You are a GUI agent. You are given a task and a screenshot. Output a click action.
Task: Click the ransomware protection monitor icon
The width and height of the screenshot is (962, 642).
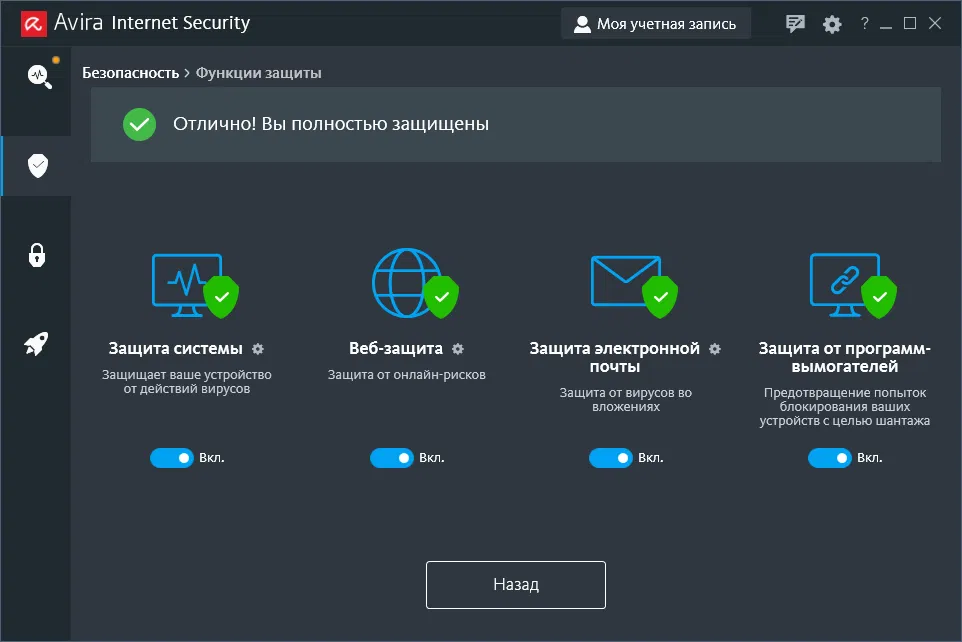coord(846,282)
